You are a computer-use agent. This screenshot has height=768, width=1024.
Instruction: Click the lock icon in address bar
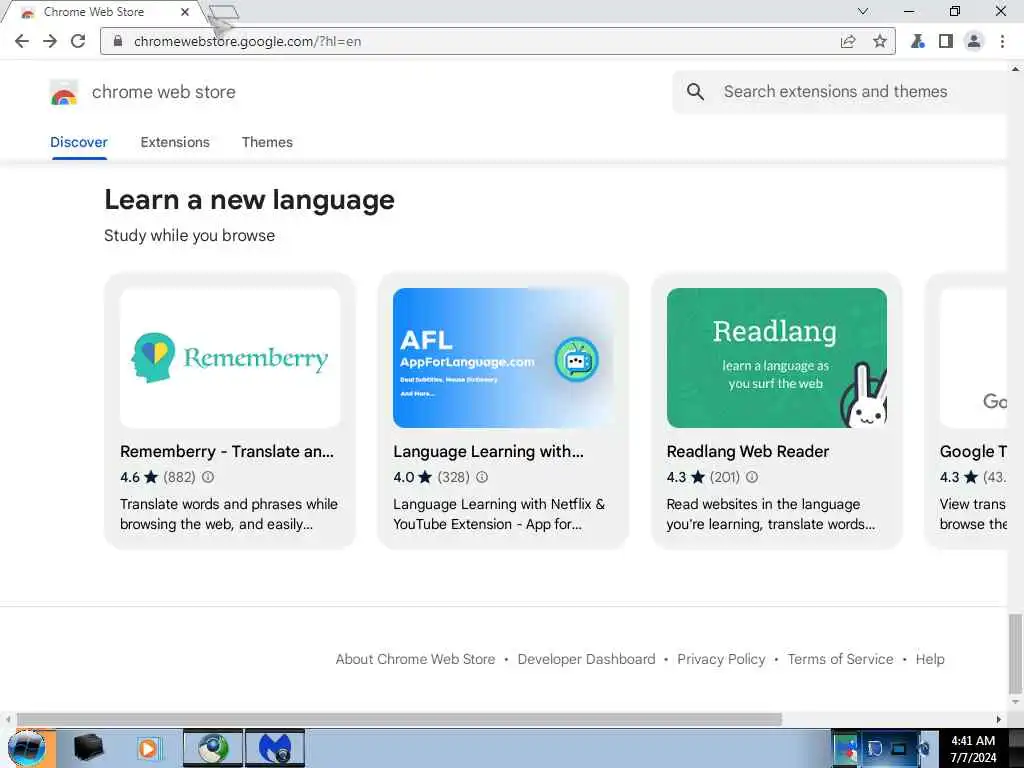pos(118,41)
